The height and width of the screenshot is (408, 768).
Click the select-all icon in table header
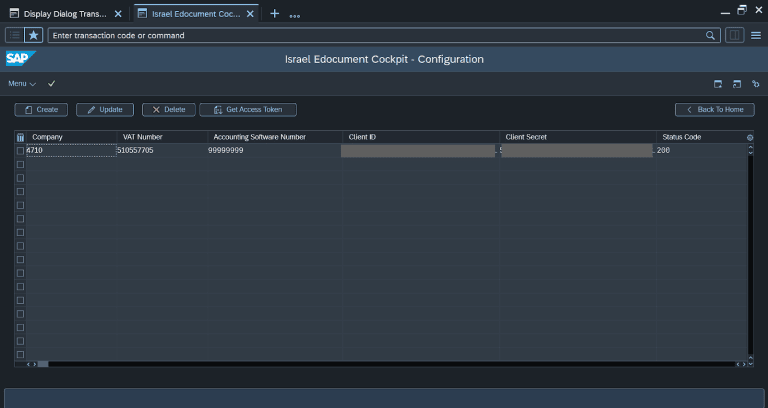point(20,137)
